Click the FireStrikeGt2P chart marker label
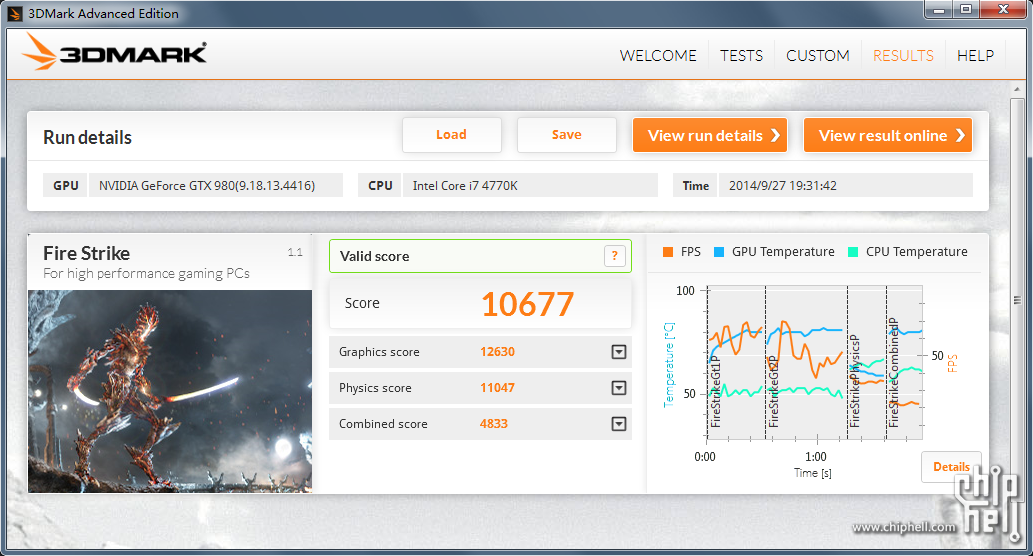 [773, 391]
